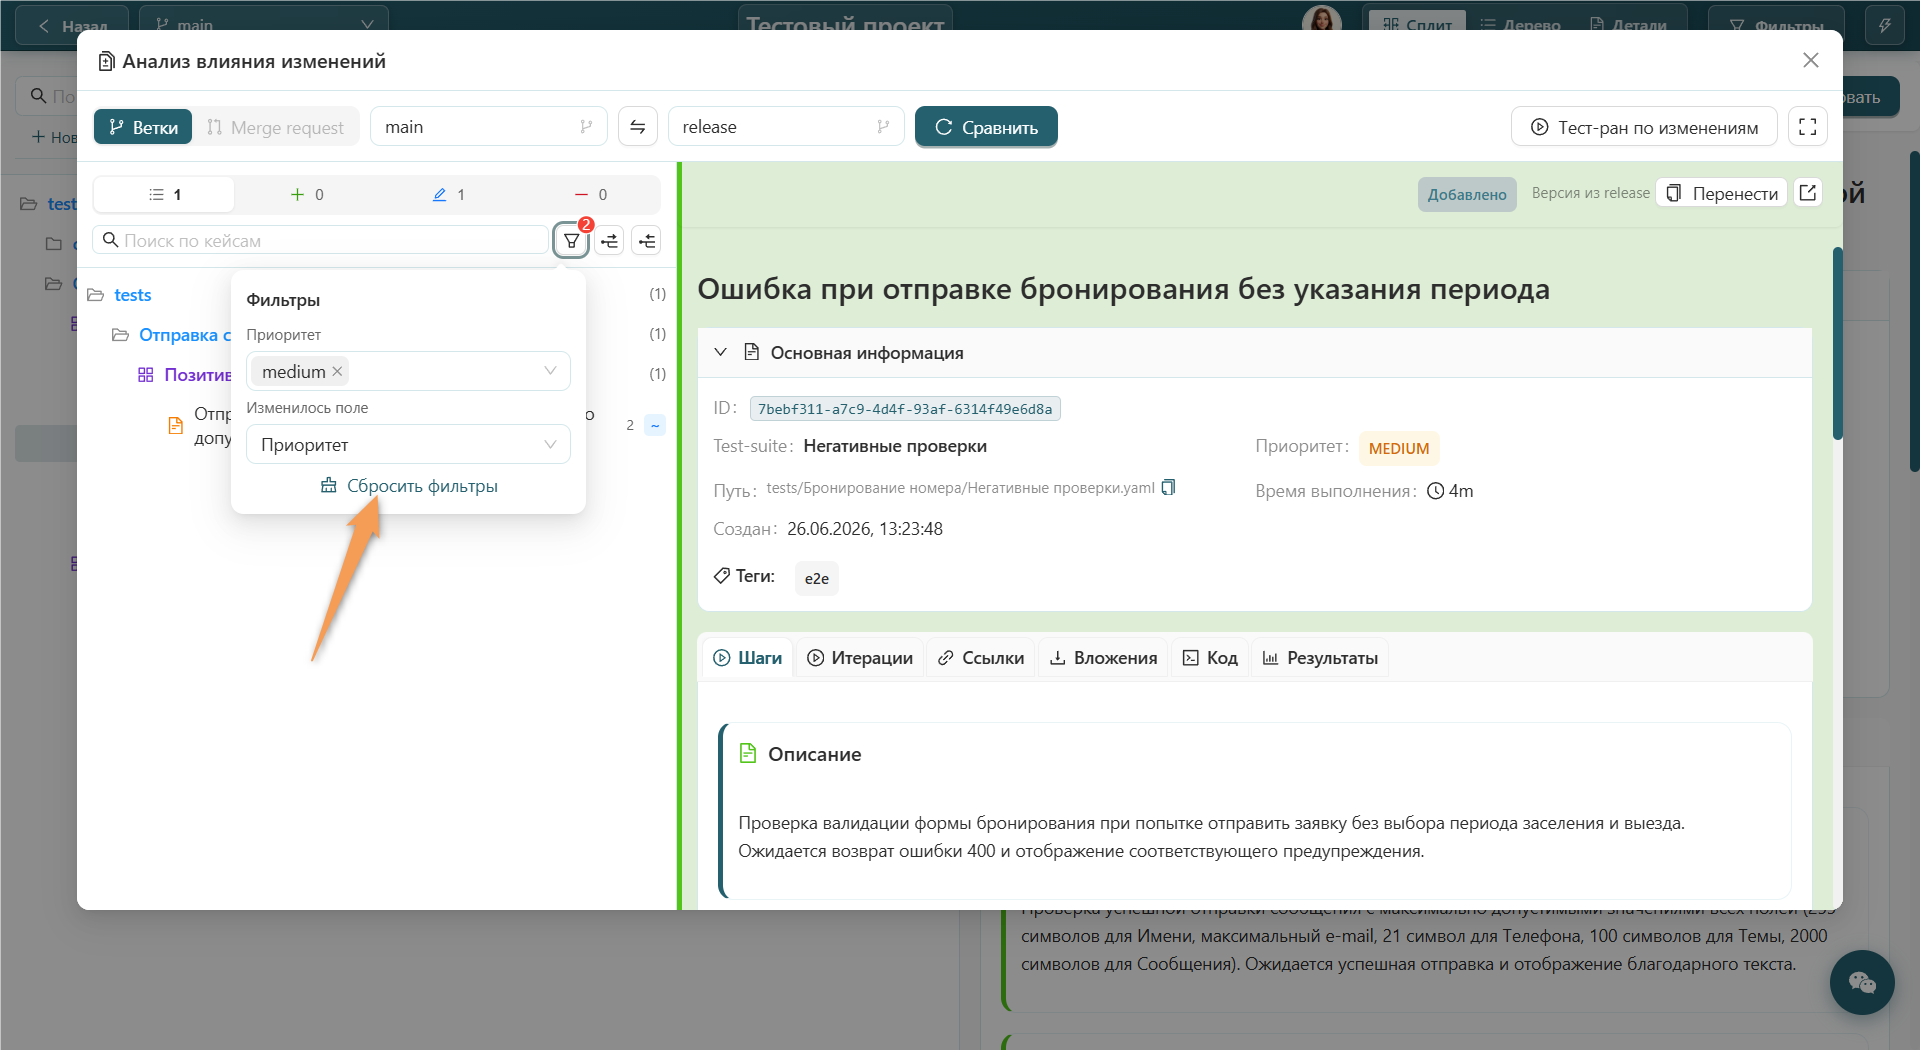The height and width of the screenshot is (1050, 1920).
Task: Switch to Merge request mode
Action: click(275, 127)
